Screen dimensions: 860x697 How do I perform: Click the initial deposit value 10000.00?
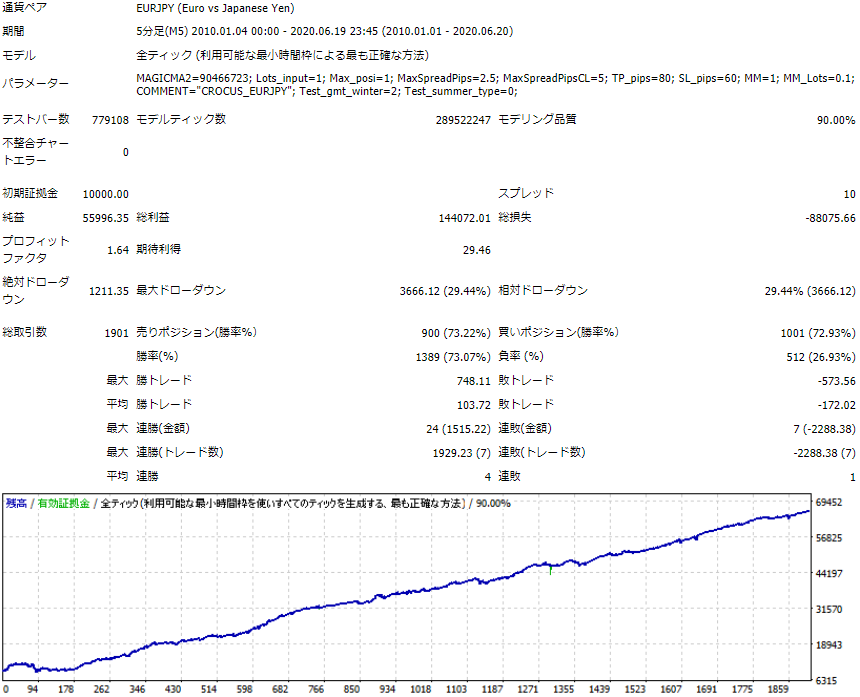pyautogui.click(x=105, y=194)
